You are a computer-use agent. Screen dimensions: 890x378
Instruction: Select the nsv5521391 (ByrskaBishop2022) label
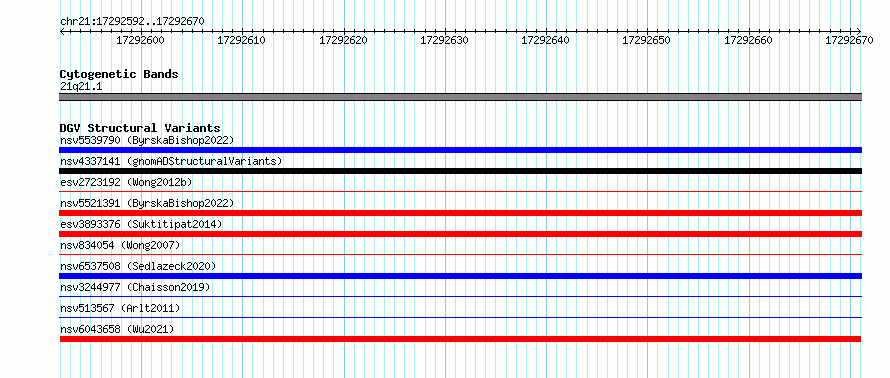coord(146,203)
